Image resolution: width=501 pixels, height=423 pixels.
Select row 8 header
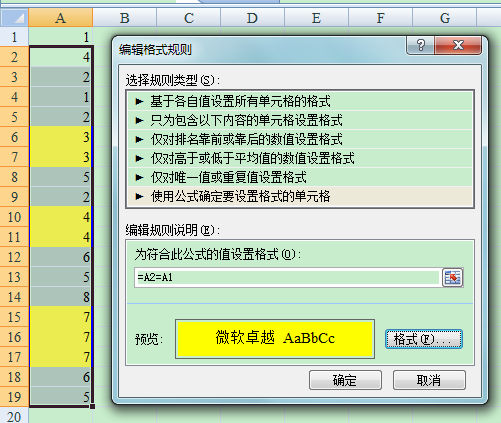14,177
